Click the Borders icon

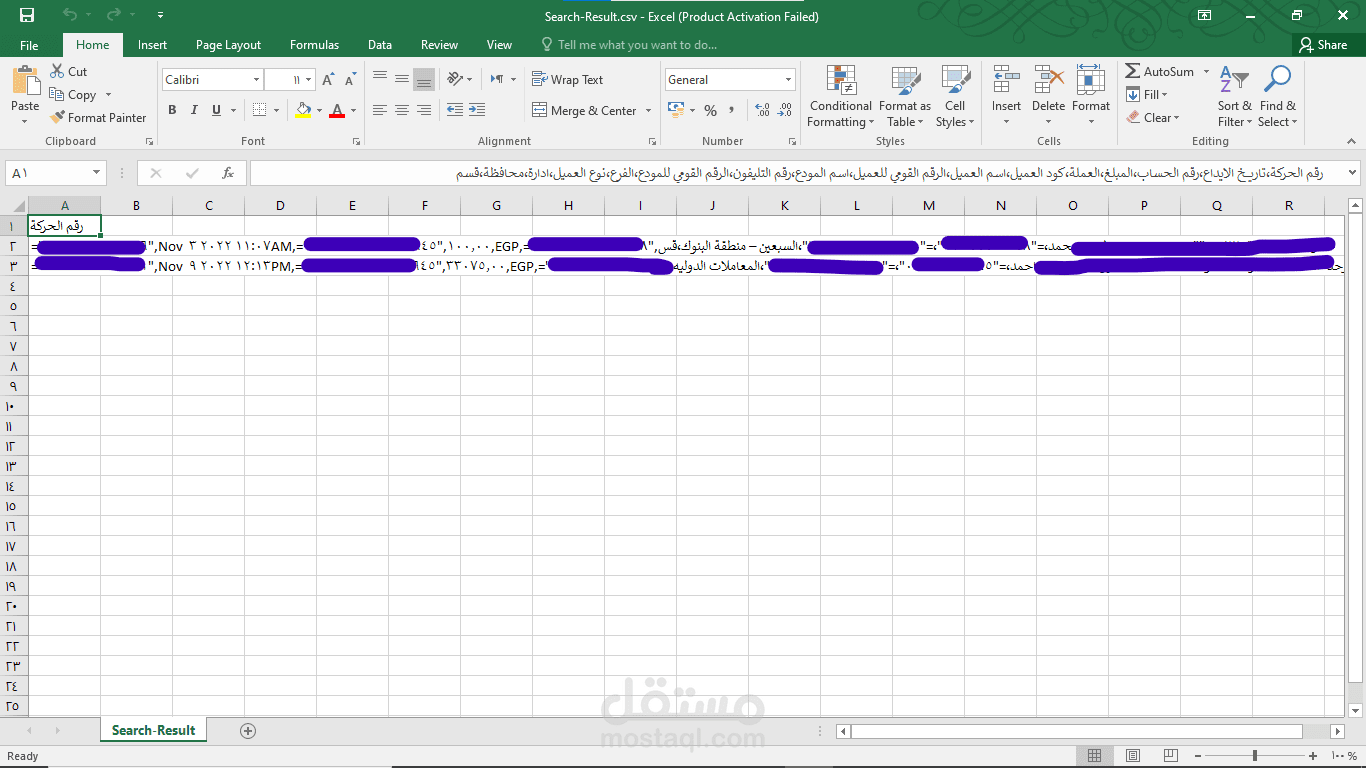(259, 110)
